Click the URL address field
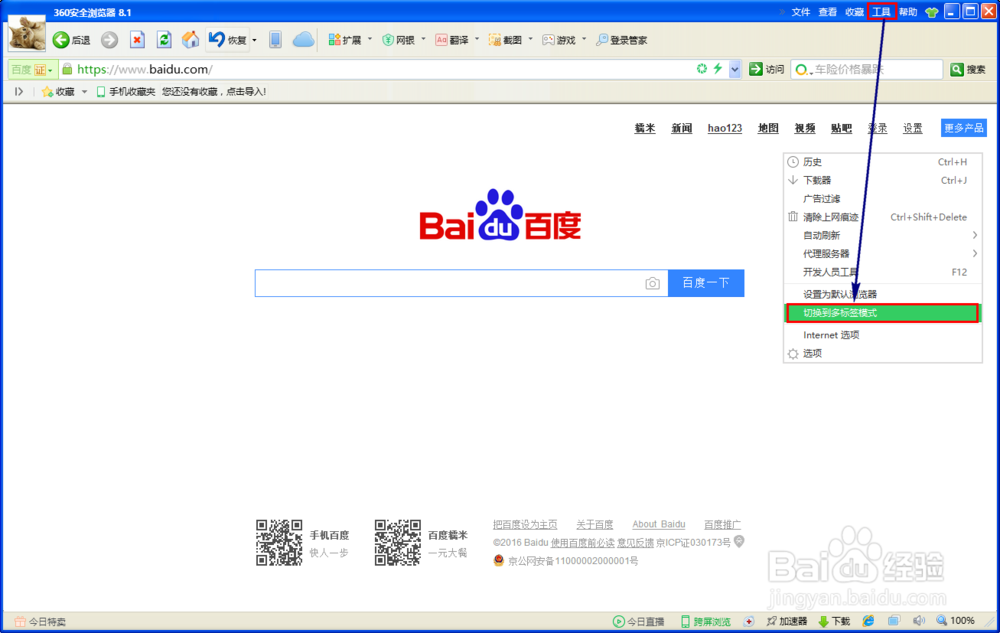This screenshot has height=633, width=1000. click(383, 69)
